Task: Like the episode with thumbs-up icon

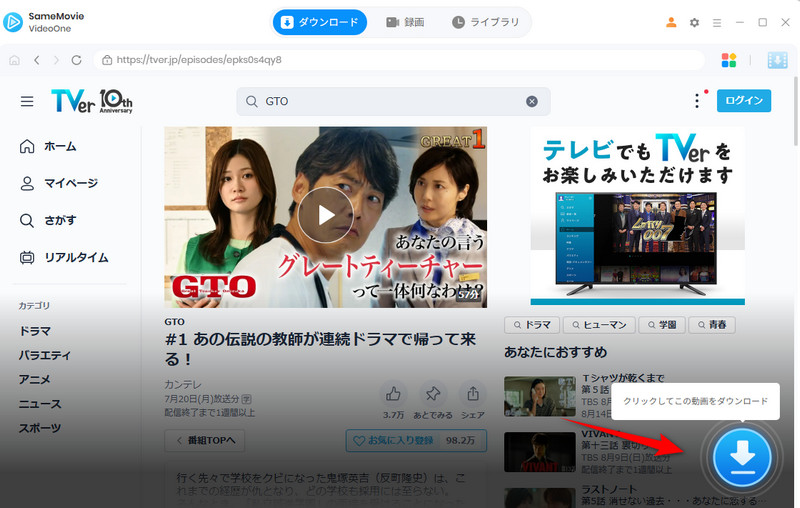Action: point(393,394)
